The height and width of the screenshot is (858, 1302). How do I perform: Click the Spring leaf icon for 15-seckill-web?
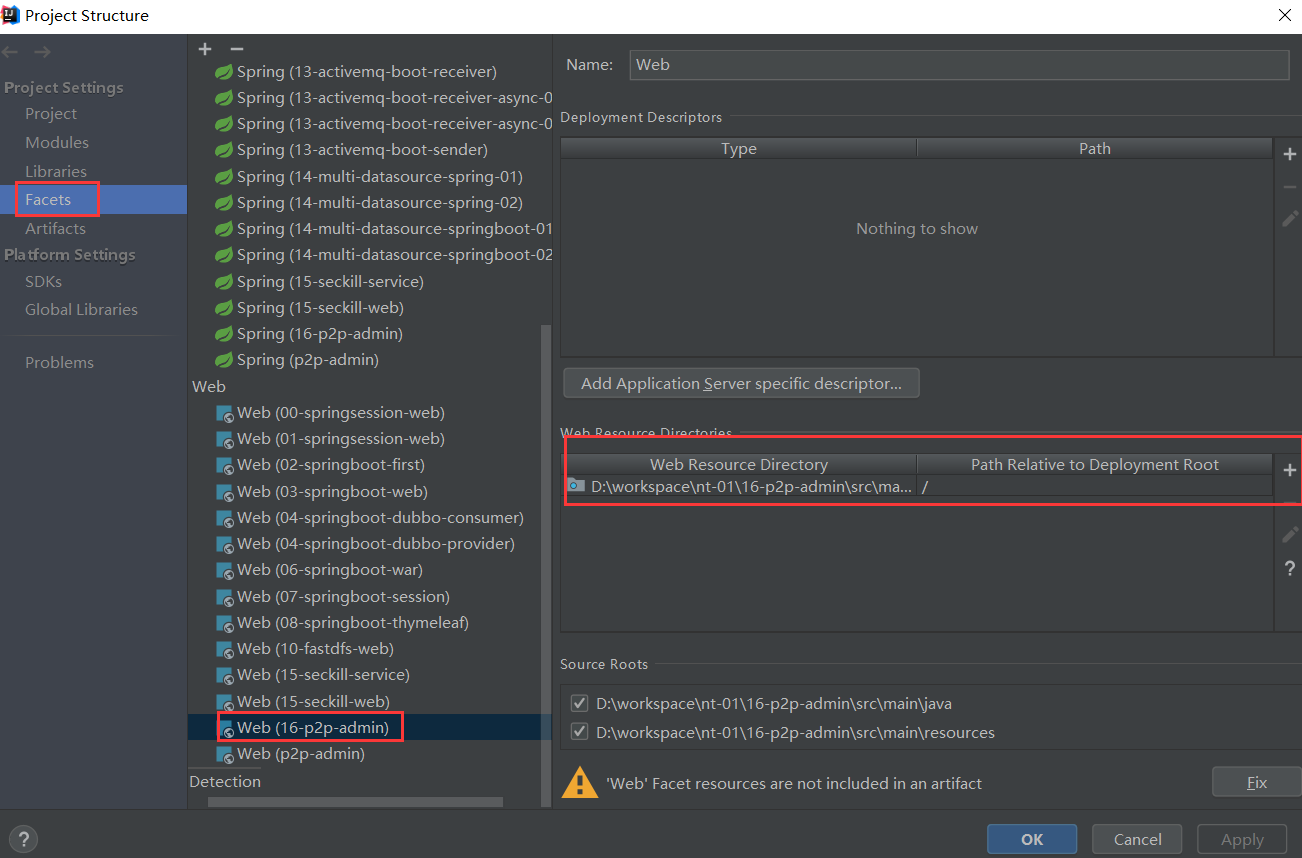[225, 307]
